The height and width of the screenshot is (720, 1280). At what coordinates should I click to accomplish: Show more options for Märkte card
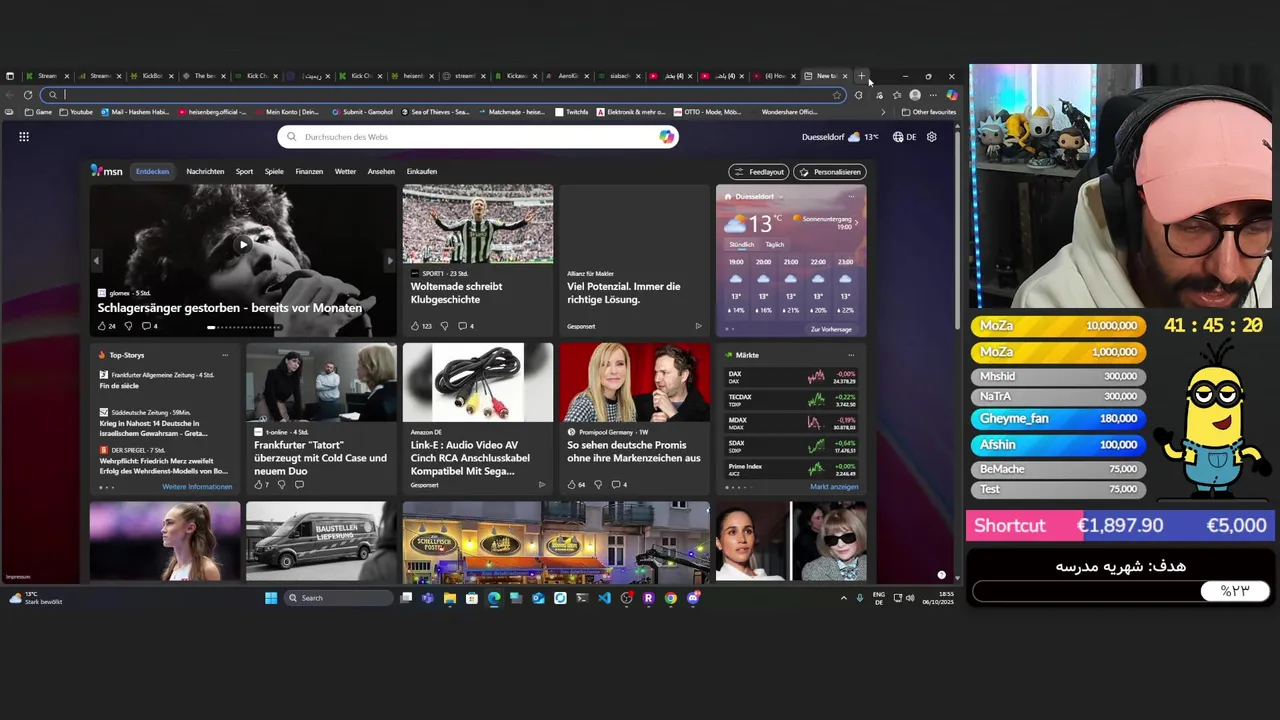click(851, 355)
